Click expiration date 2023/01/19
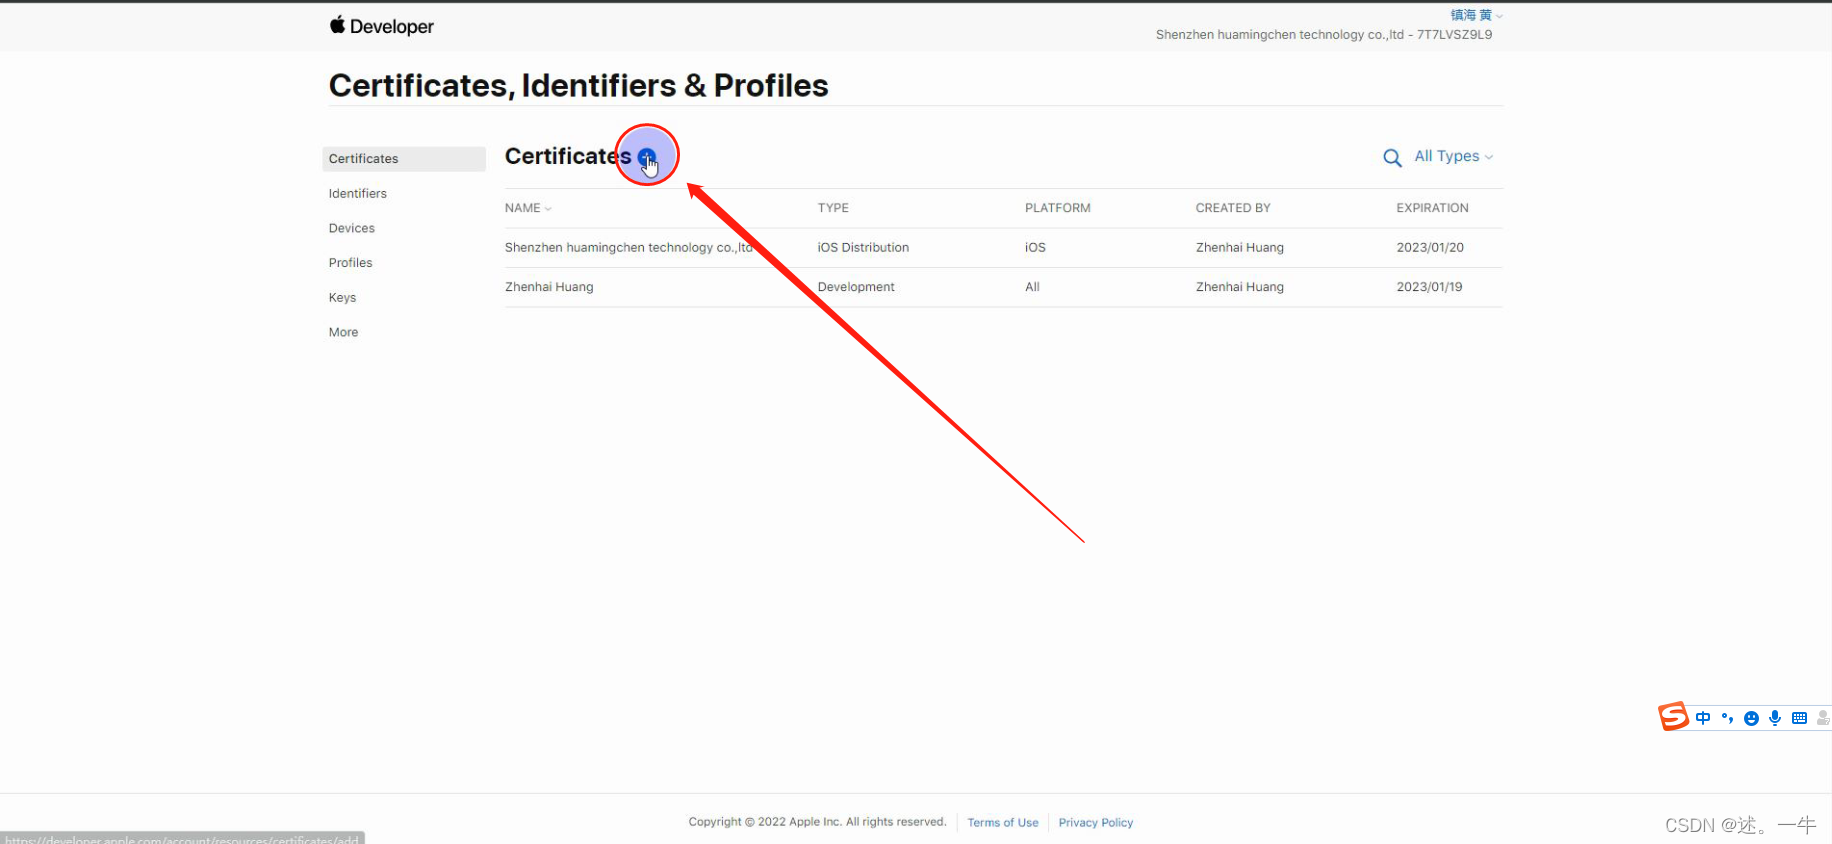1832x844 pixels. [1429, 287]
